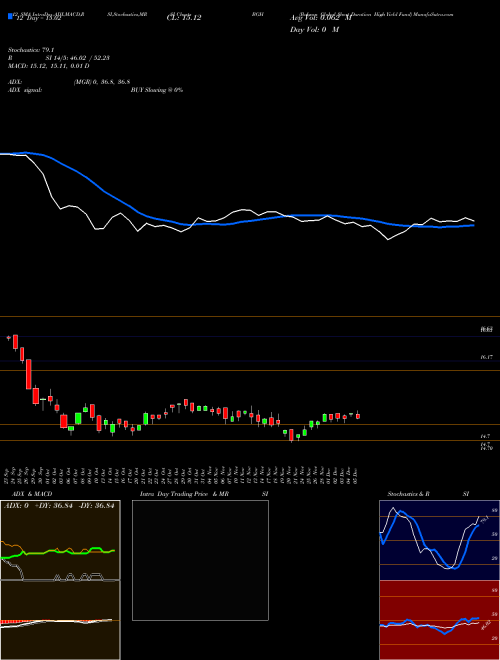Click the 'Stochastics & R' panel title
This screenshot has height=660, width=500.
pos(408,494)
